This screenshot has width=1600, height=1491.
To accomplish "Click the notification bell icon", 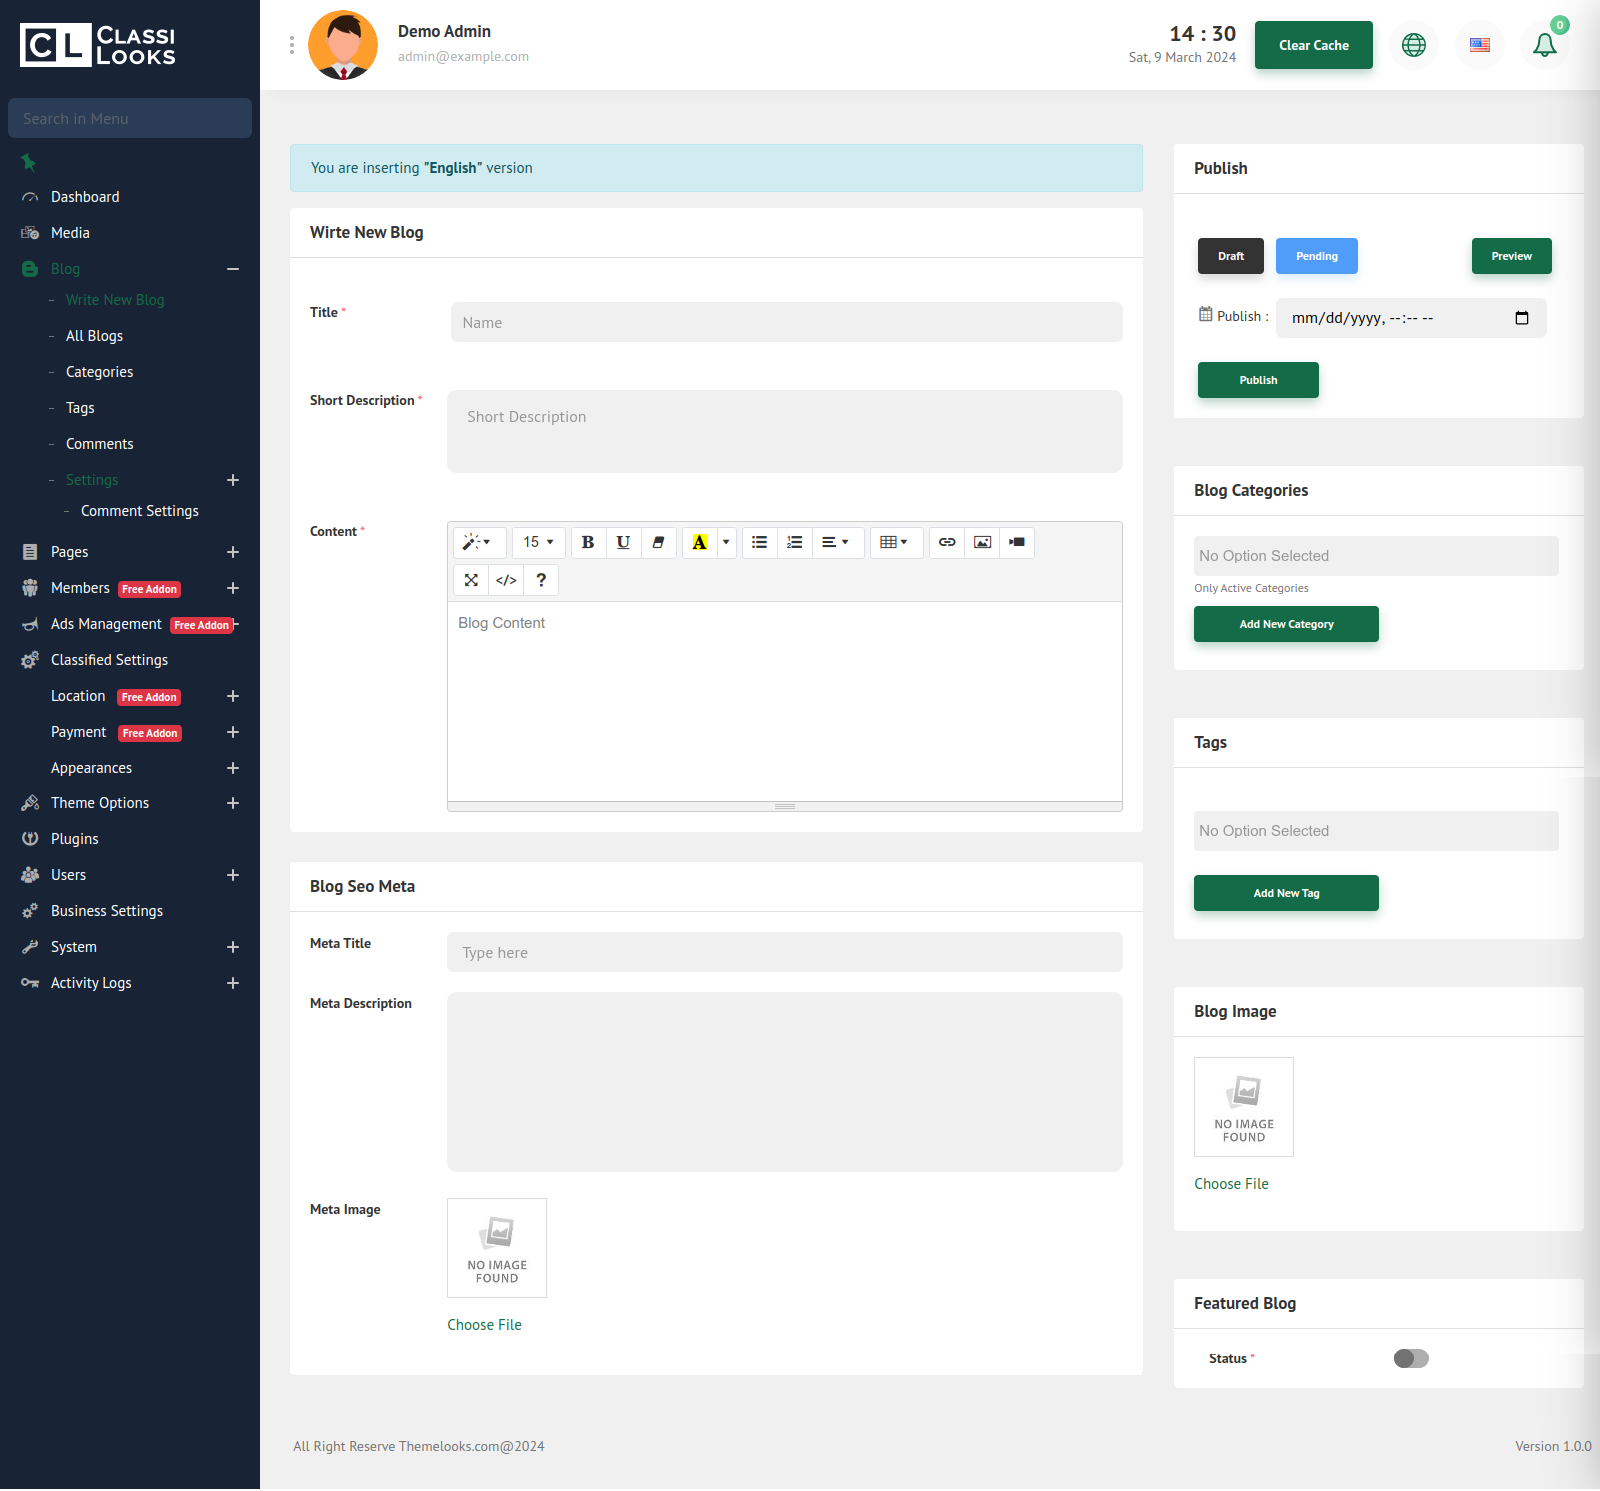I will pyautogui.click(x=1544, y=45).
